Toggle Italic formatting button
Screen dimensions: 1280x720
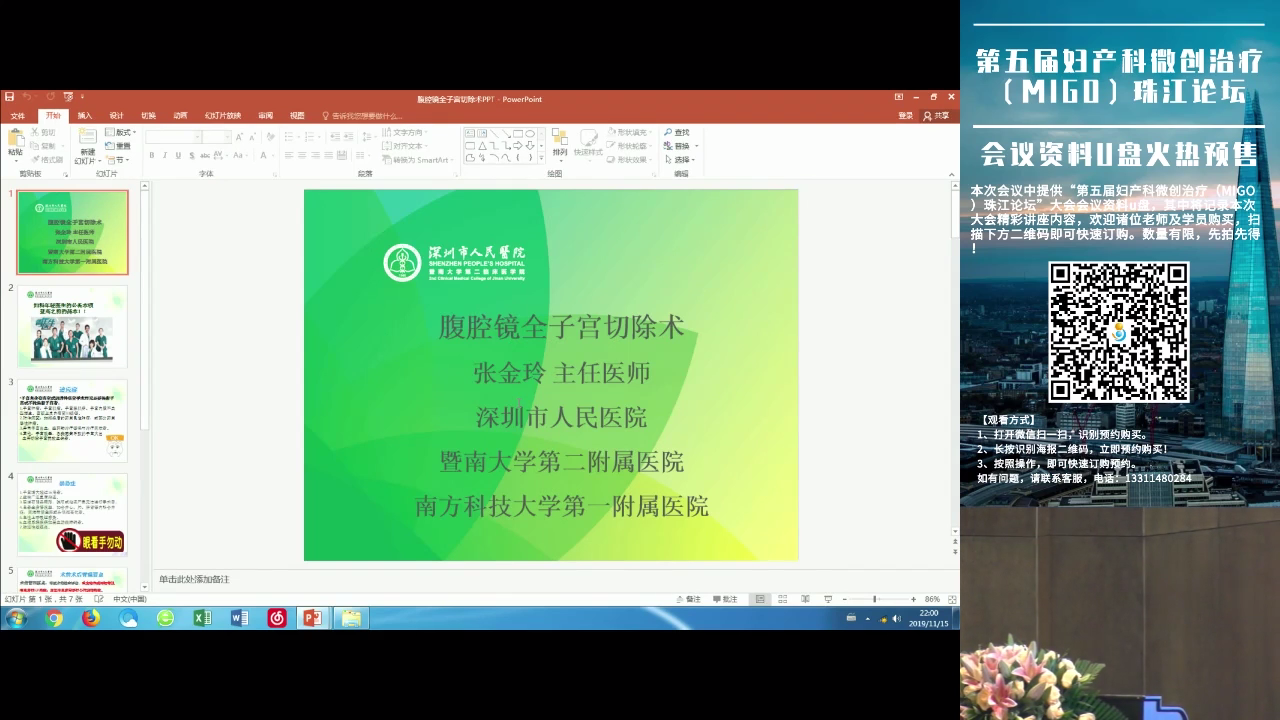[165, 155]
